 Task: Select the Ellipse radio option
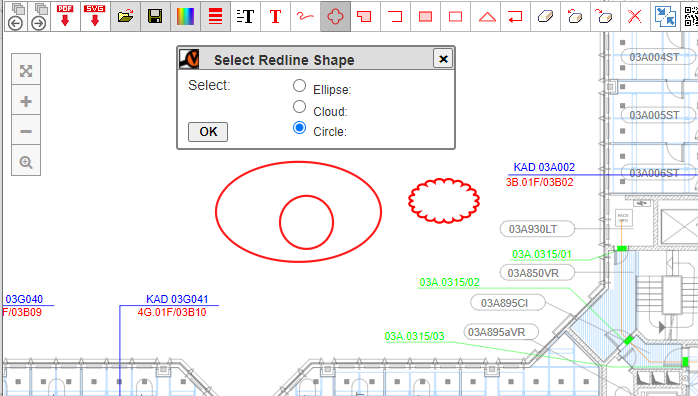pyautogui.click(x=300, y=85)
